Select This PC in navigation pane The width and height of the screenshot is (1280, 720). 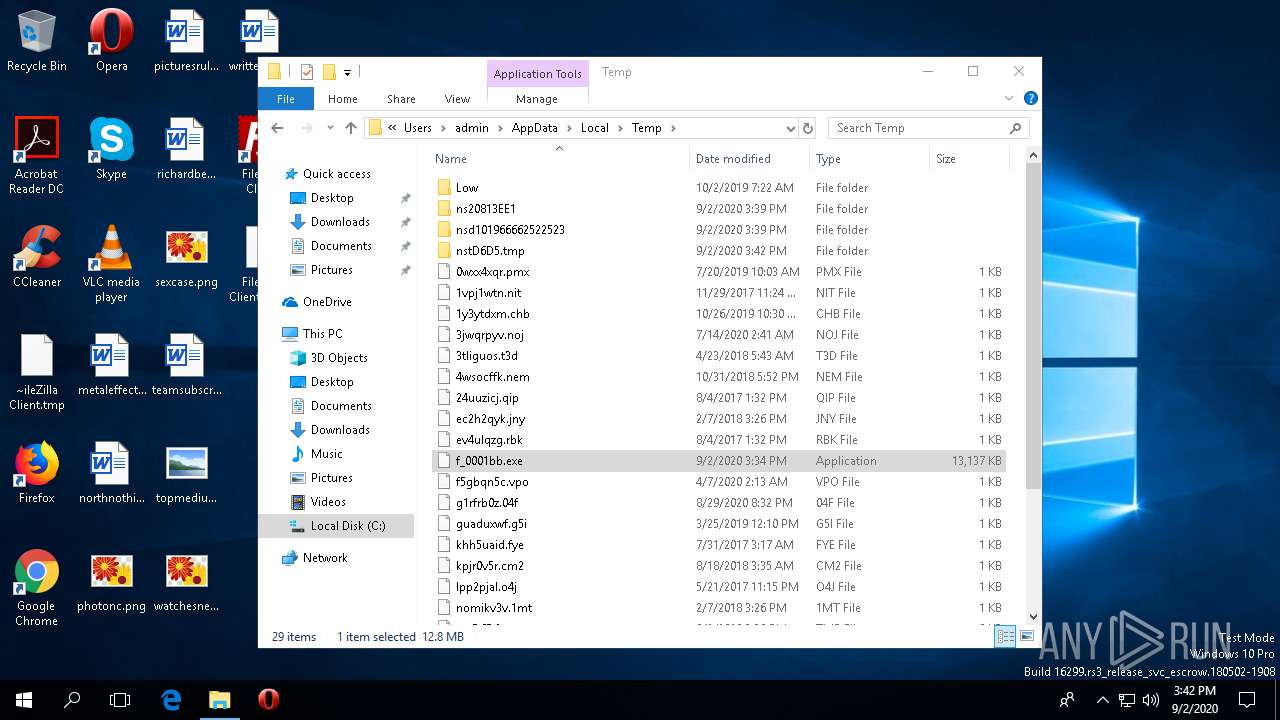click(322, 333)
